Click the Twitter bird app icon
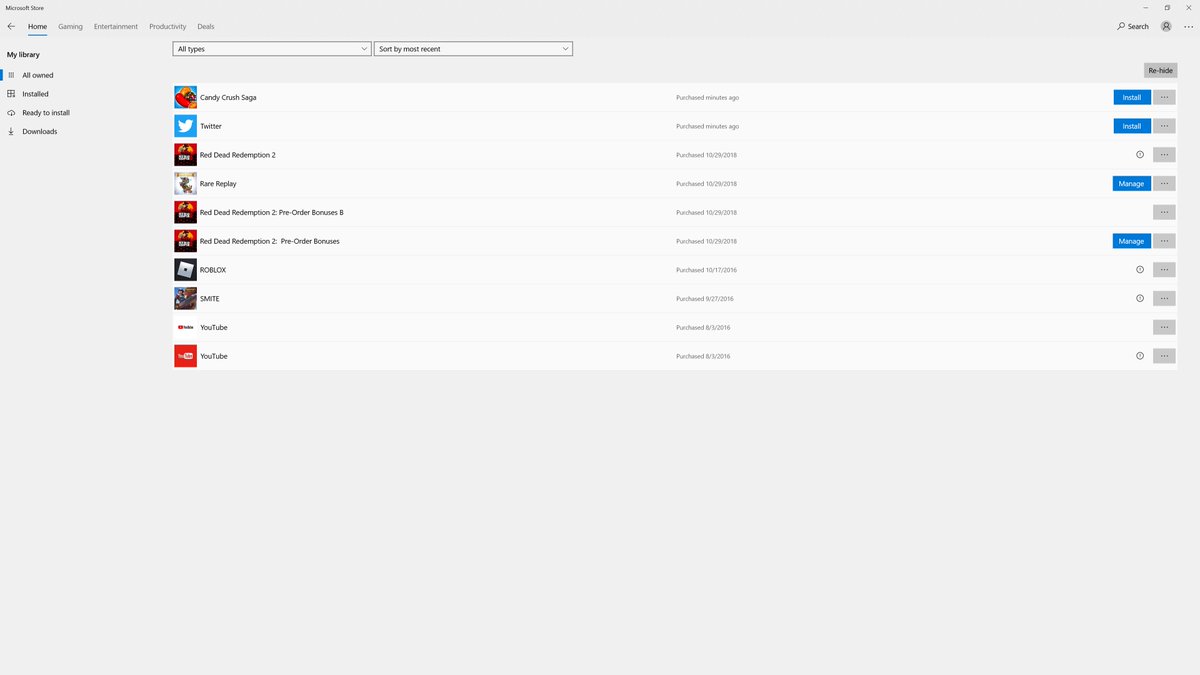This screenshot has width=1200, height=675. click(185, 126)
